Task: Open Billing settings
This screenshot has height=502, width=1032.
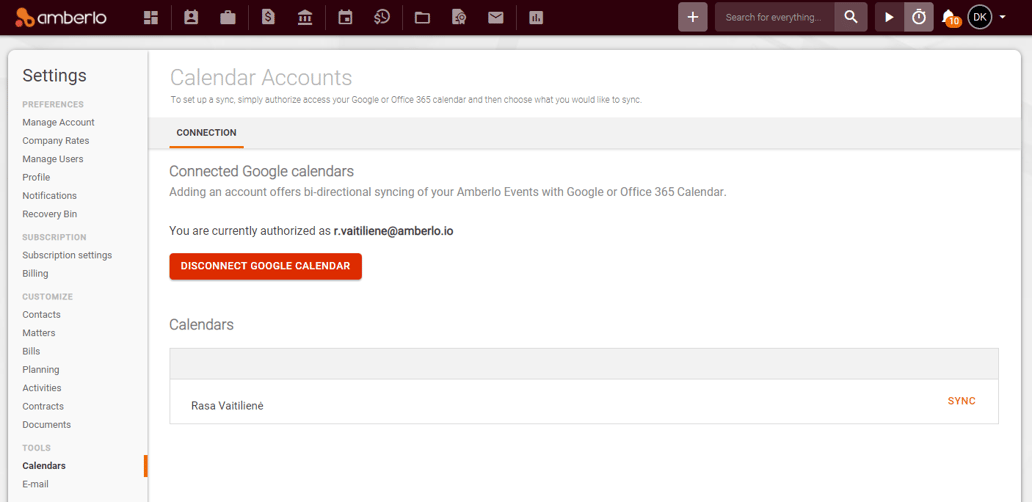Action: pyautogui.click(x=36, y=274)
